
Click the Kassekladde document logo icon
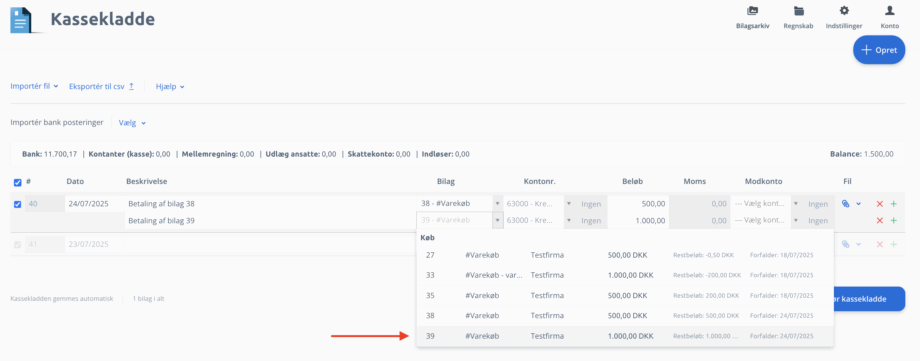click(22, 19)
